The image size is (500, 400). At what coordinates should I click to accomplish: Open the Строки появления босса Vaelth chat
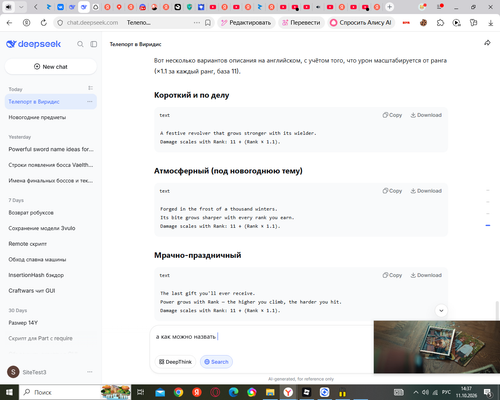pos(51,165)
